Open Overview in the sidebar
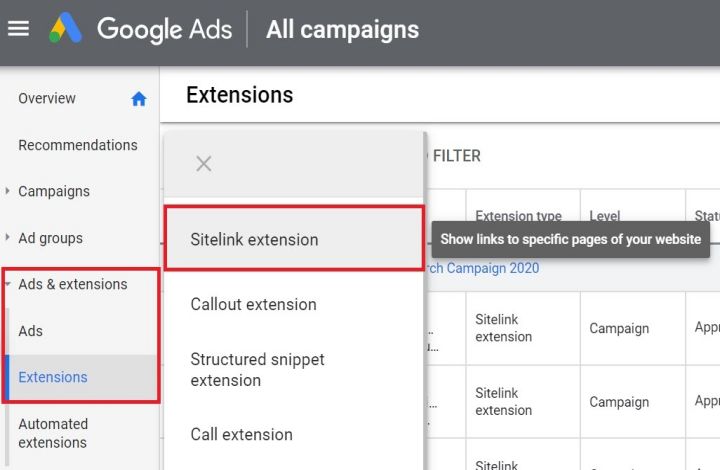 tap(47, 98)
